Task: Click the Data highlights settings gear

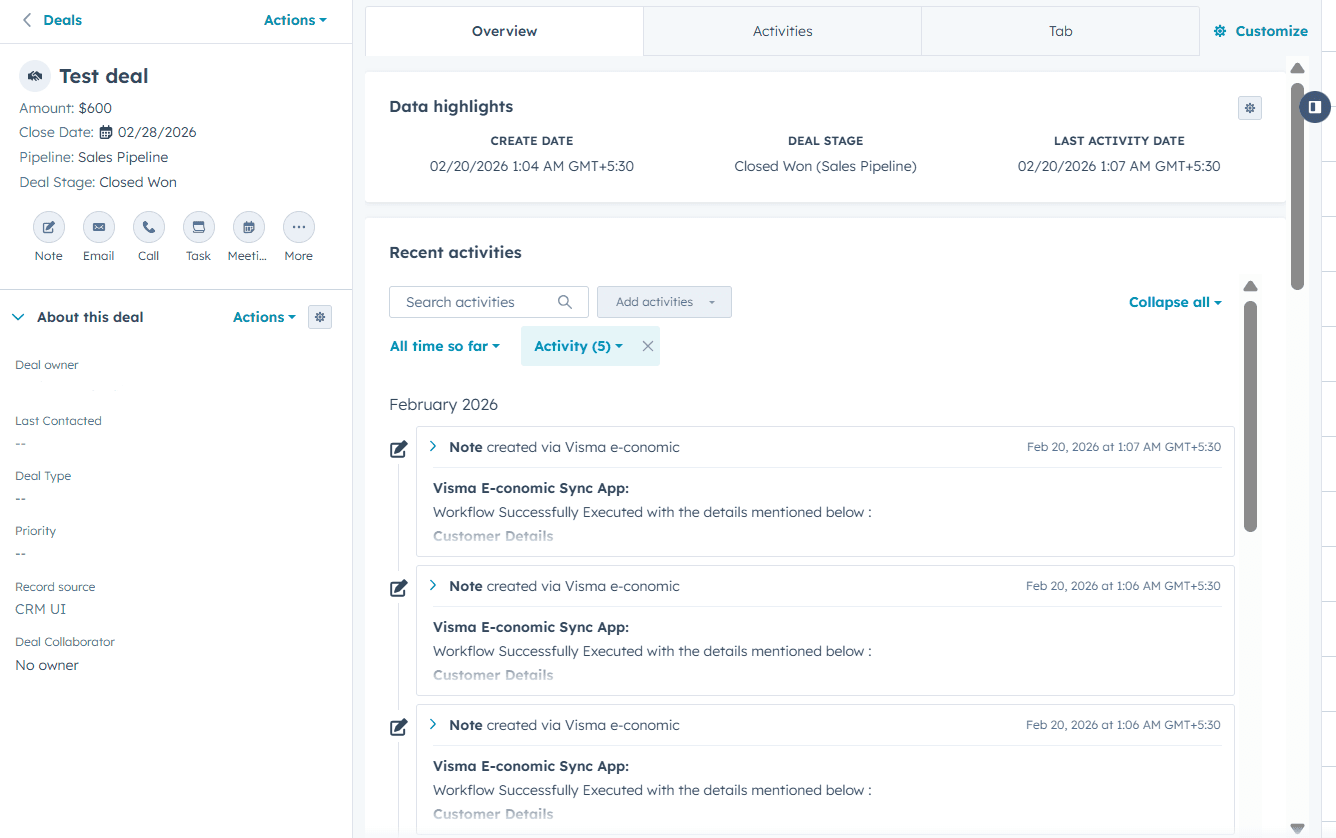Action: (1249, 107)
